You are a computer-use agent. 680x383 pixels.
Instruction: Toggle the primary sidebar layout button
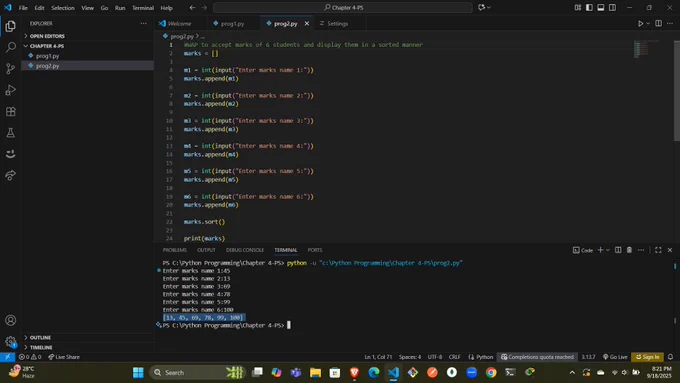coord(589,7)
